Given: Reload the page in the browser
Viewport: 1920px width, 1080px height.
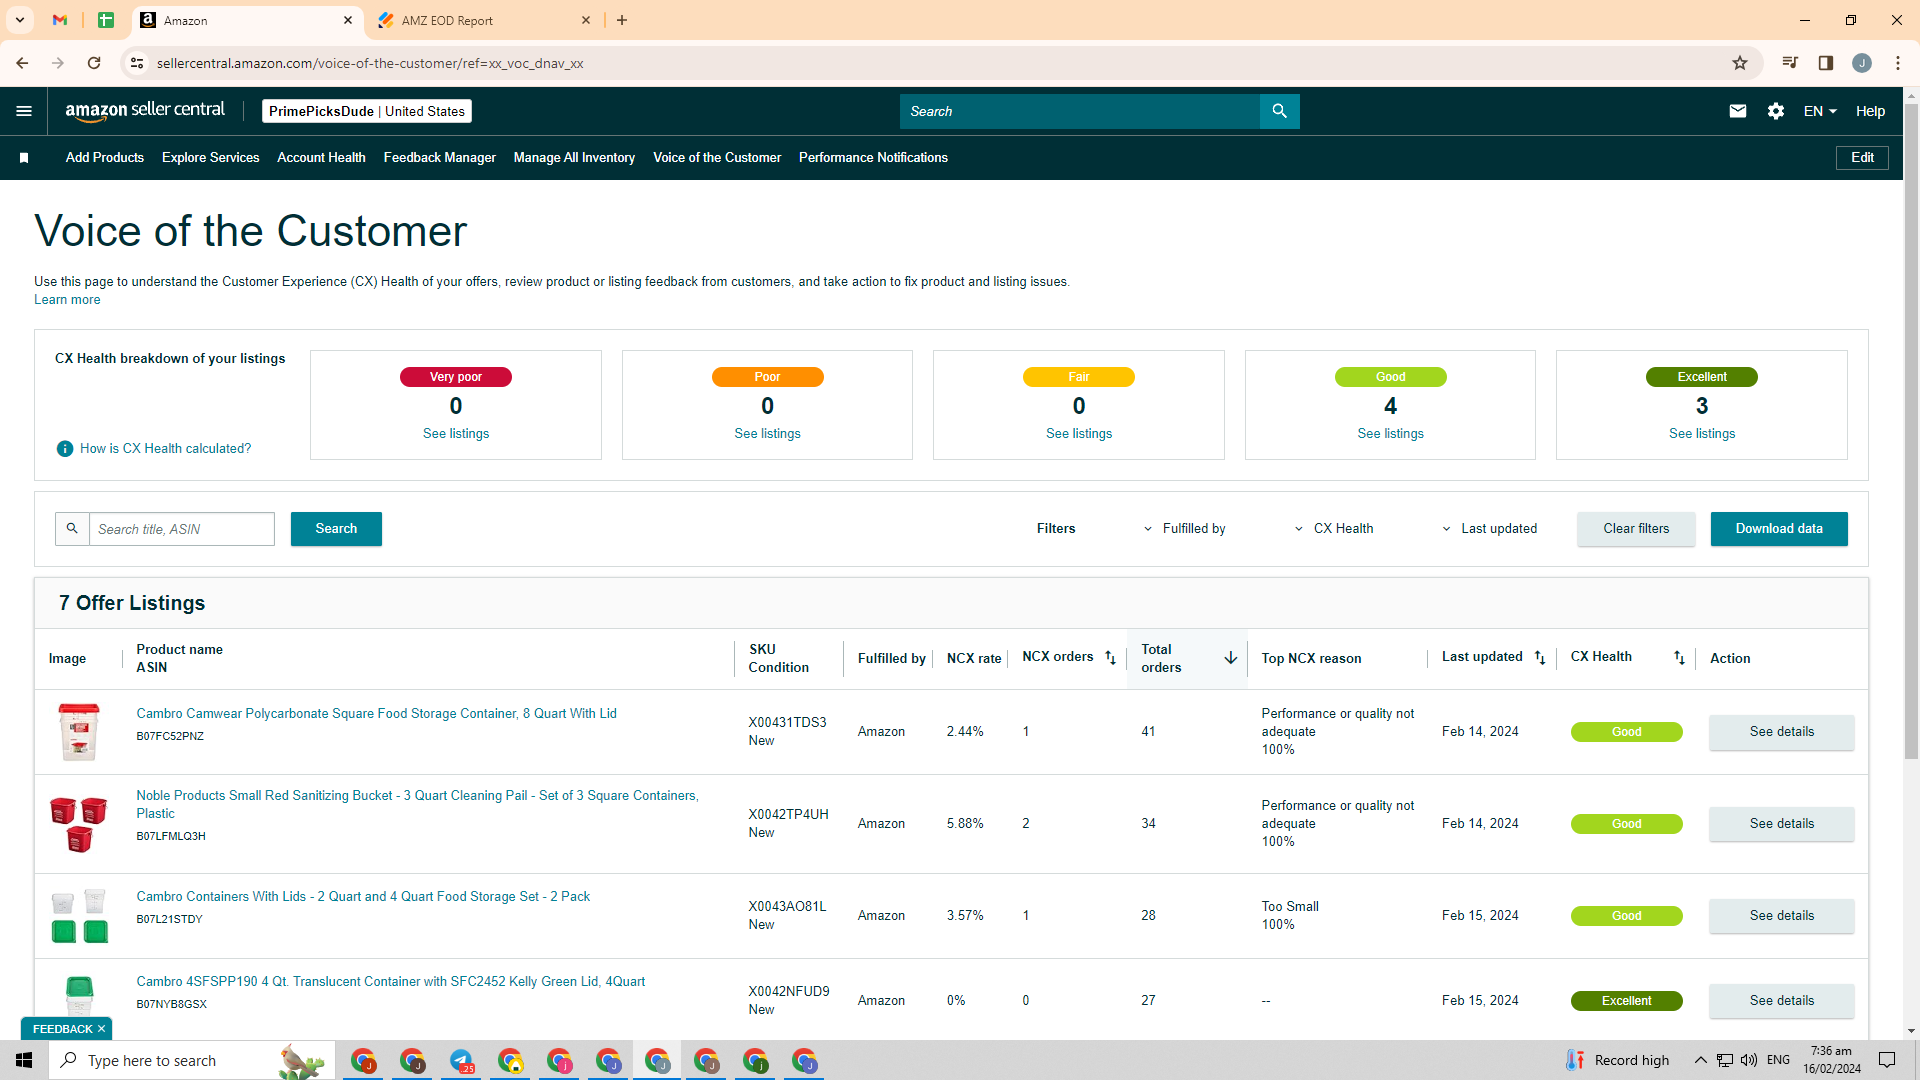Looking at the screenshot, I should coord(94,63).
